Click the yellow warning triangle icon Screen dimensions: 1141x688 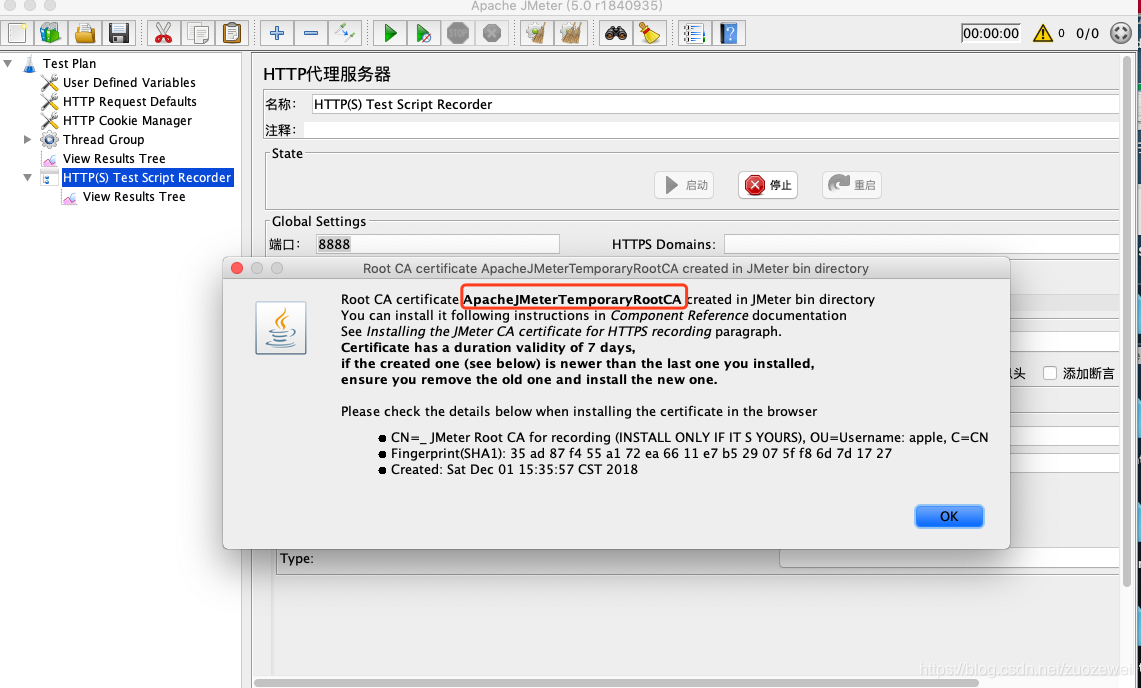pyautogui.click(x=1043, y=33)
